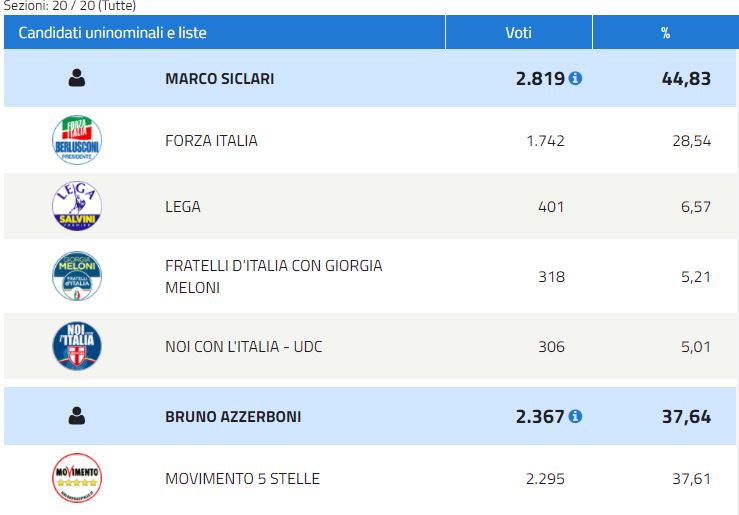Click the Marco Siclari 44,83 percentage value
The image size is (739, 515).
click(686, 79)
